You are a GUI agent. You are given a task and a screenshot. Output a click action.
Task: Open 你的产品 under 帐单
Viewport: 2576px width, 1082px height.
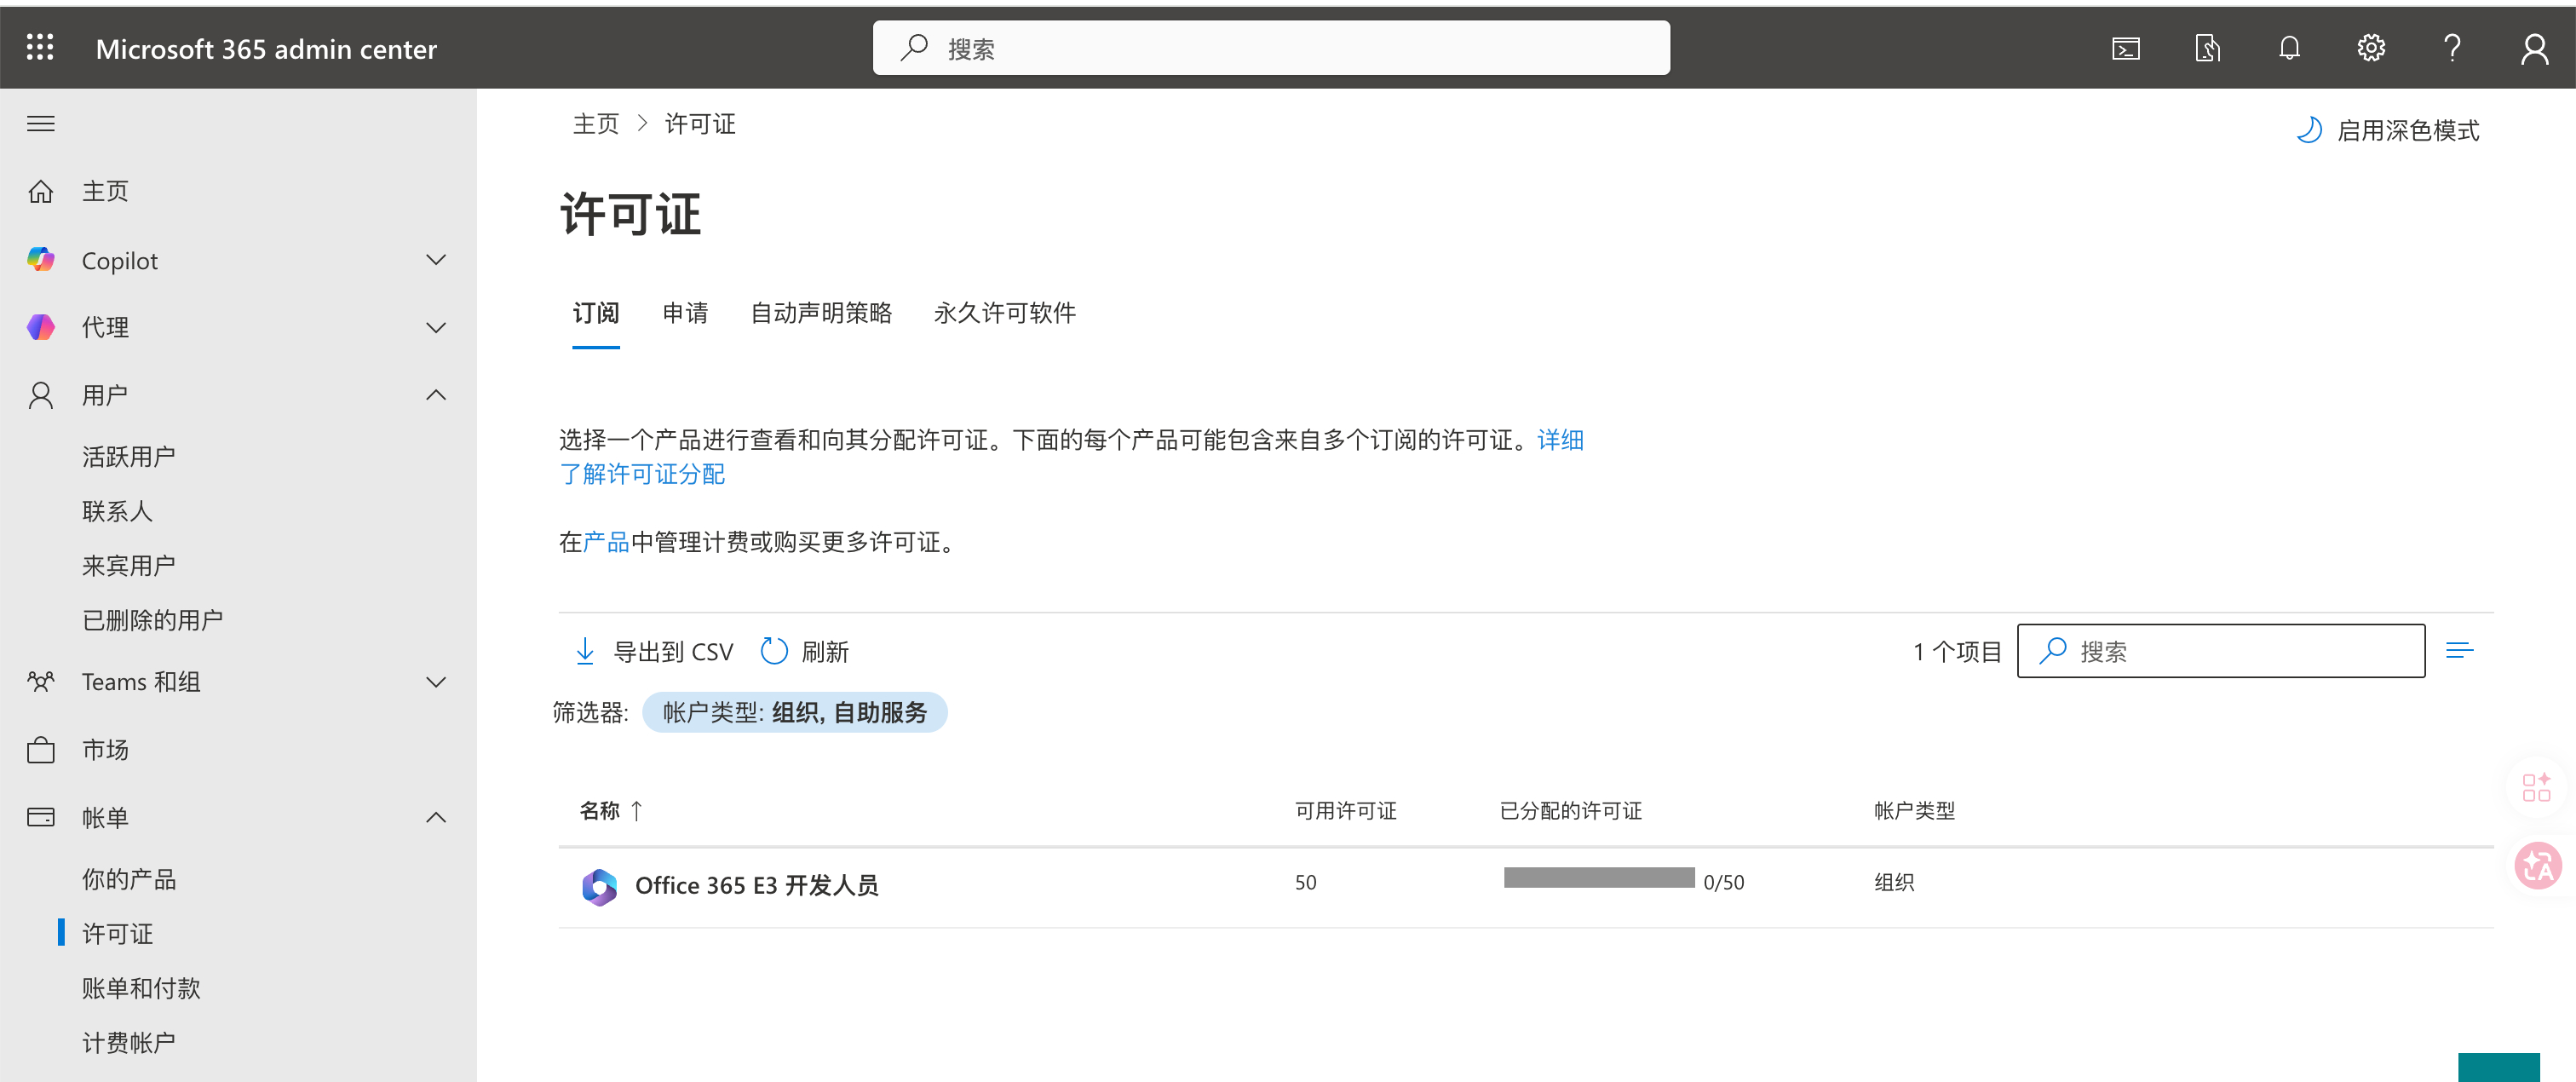click(x=128, y=879)
